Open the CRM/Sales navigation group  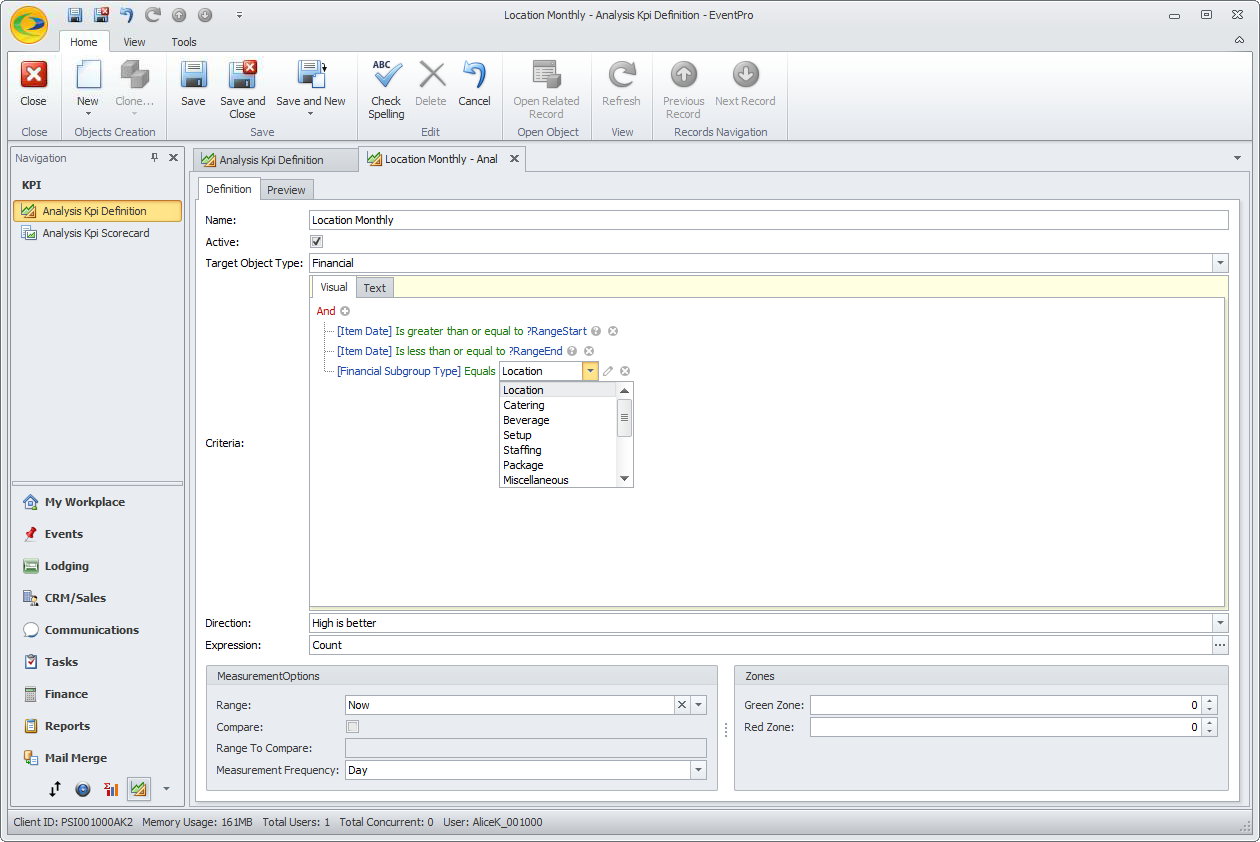[97, 598]
